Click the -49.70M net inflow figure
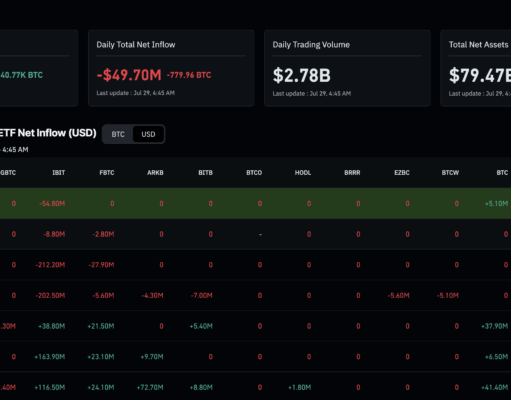 pos(129,75)
